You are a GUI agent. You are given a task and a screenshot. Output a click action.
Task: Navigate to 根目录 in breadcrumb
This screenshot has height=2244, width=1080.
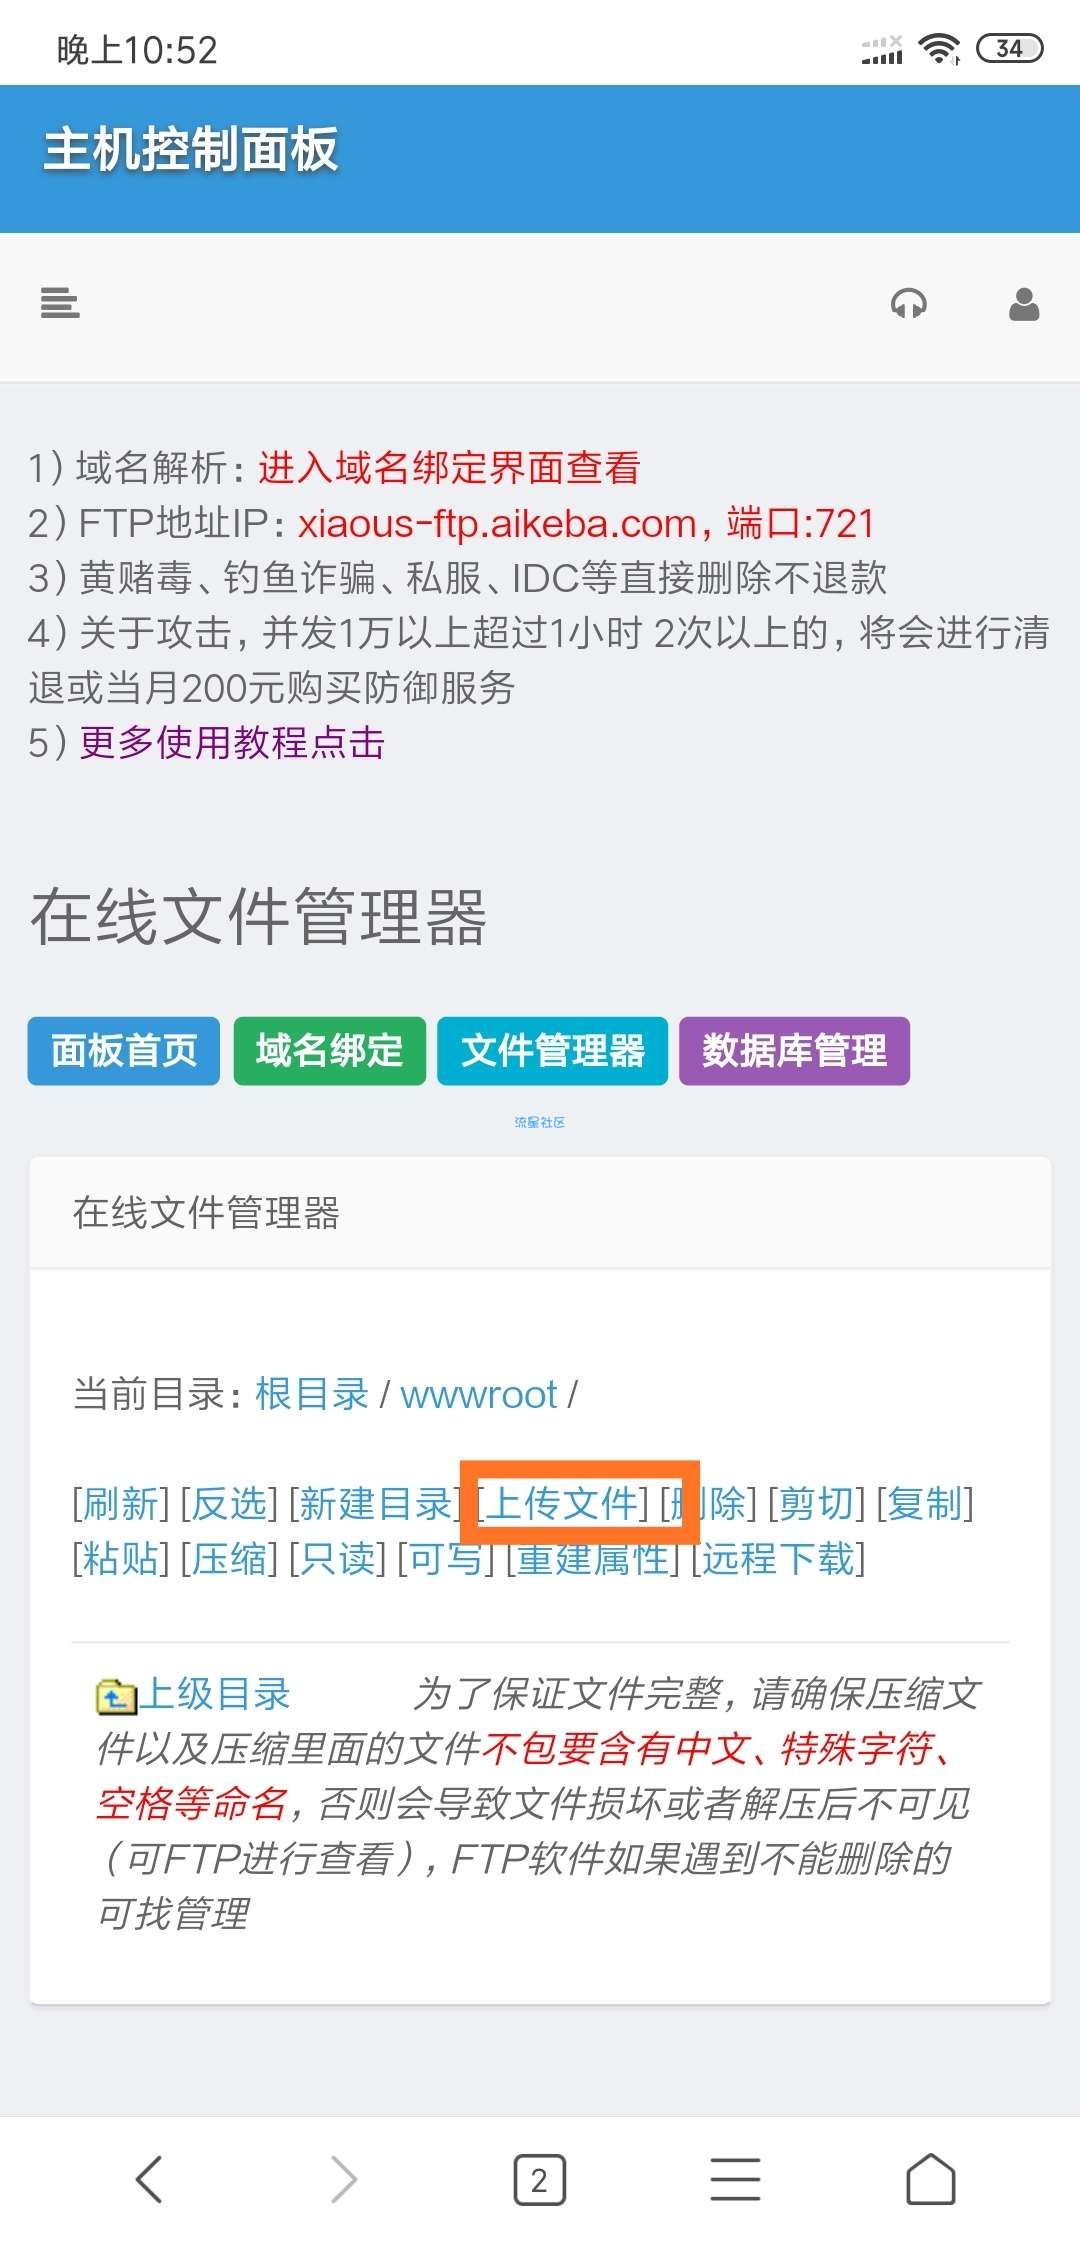click(x=312, y=1394)
